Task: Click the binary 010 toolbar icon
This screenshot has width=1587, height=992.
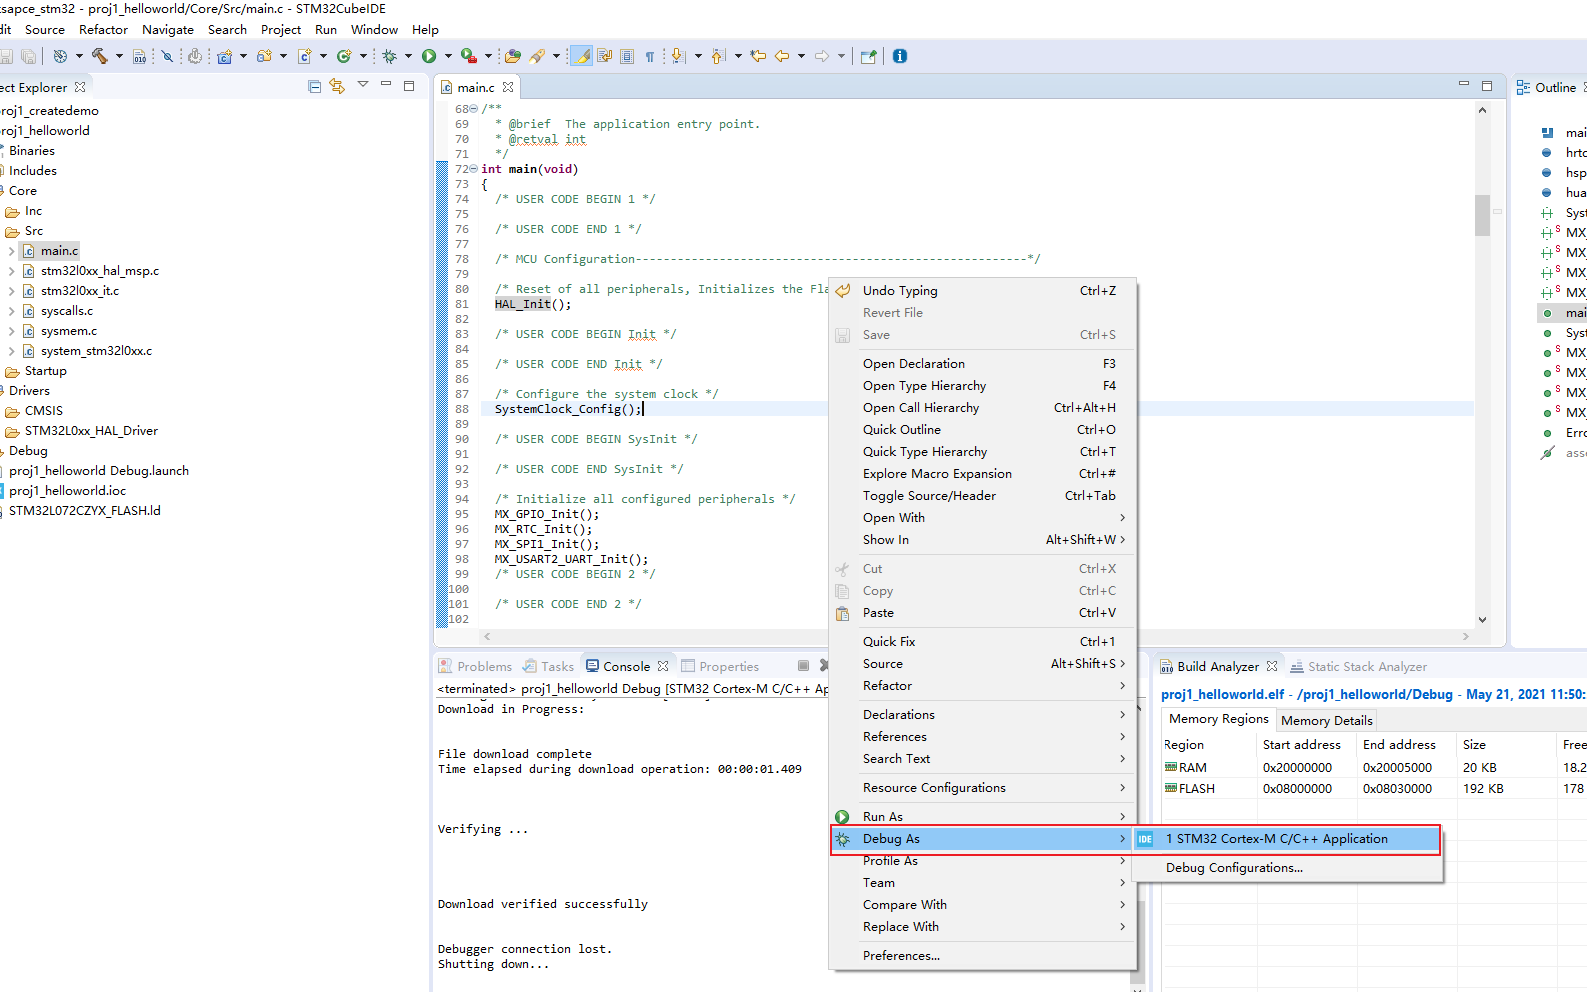Action: click(x=139, y=56)
